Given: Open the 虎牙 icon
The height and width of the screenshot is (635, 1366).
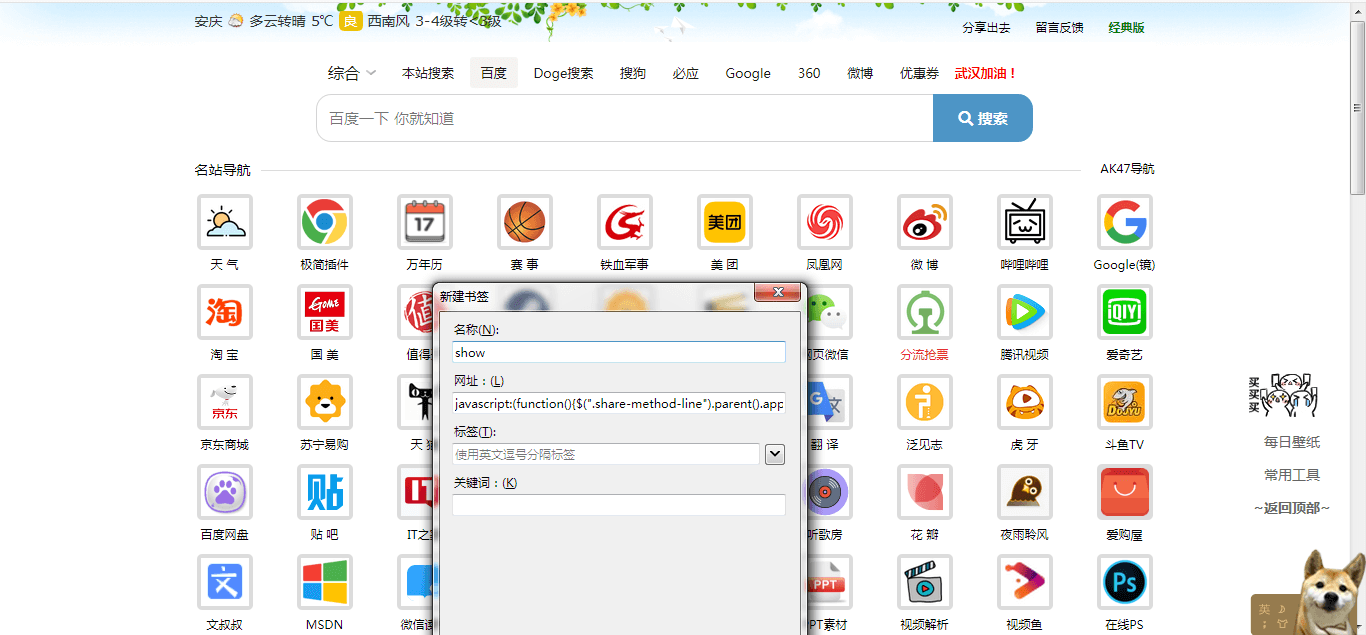Looking at the screenshot, I should (x=1025, y=402).
